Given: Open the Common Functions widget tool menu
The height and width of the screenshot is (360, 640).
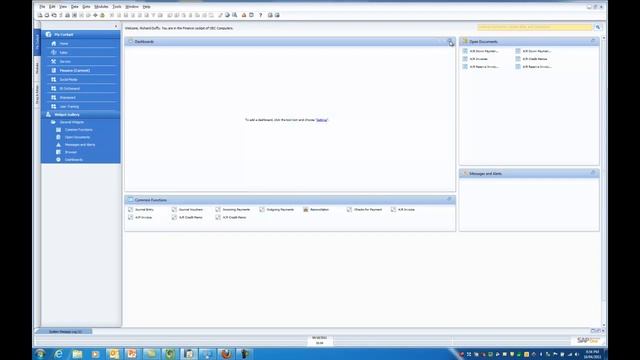Looking at the screenshot, I should (x=449, y=200).
